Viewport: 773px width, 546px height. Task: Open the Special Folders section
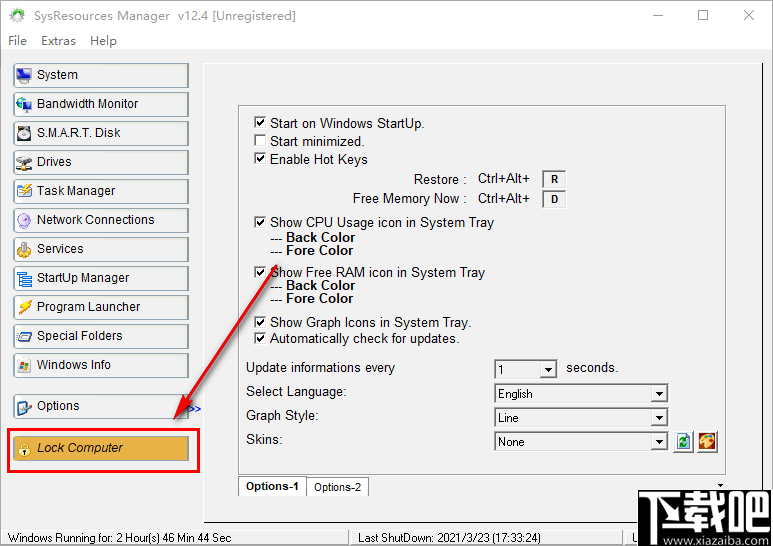tap(101, 336)
